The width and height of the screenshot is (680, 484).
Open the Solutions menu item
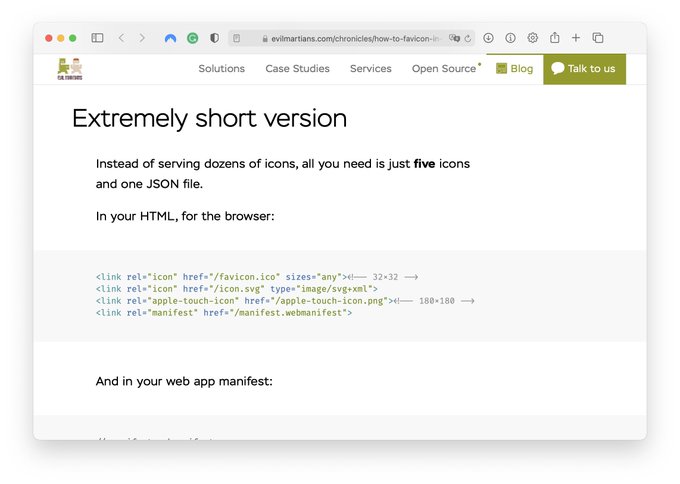pyautogui.click(x=222, y=69)
